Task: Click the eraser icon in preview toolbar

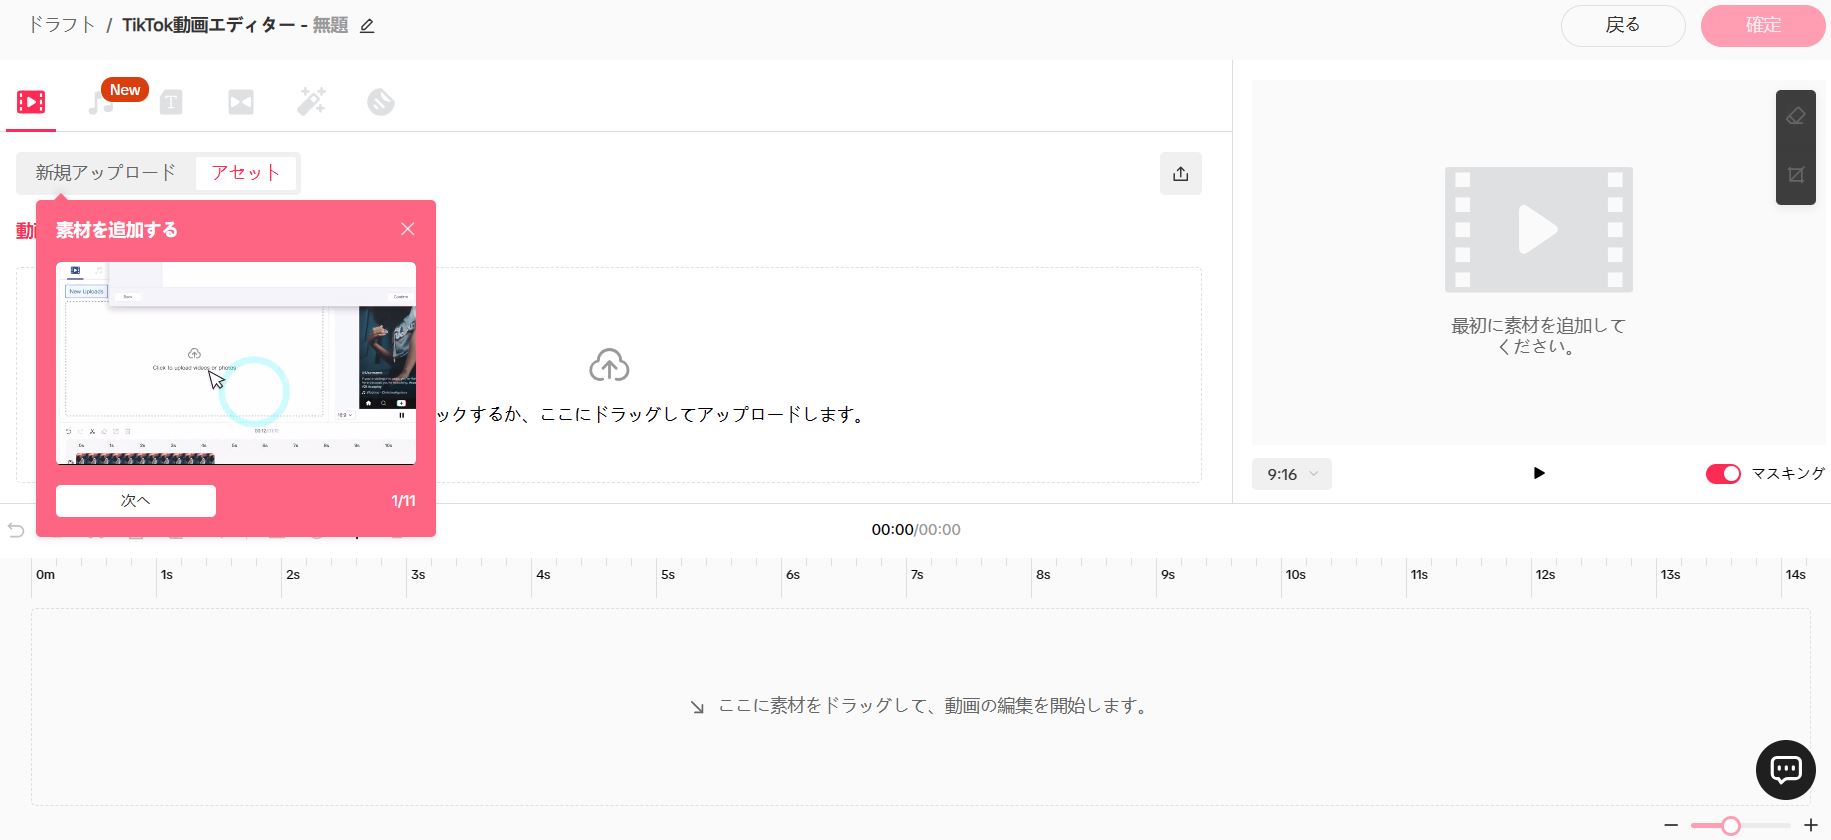Action: pyautogui.click(x=1795, y=117)
